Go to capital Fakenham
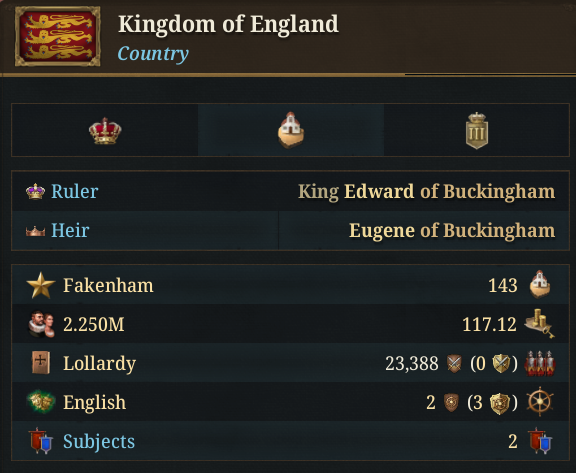This screenshot has height=473, width=576. 108,285
